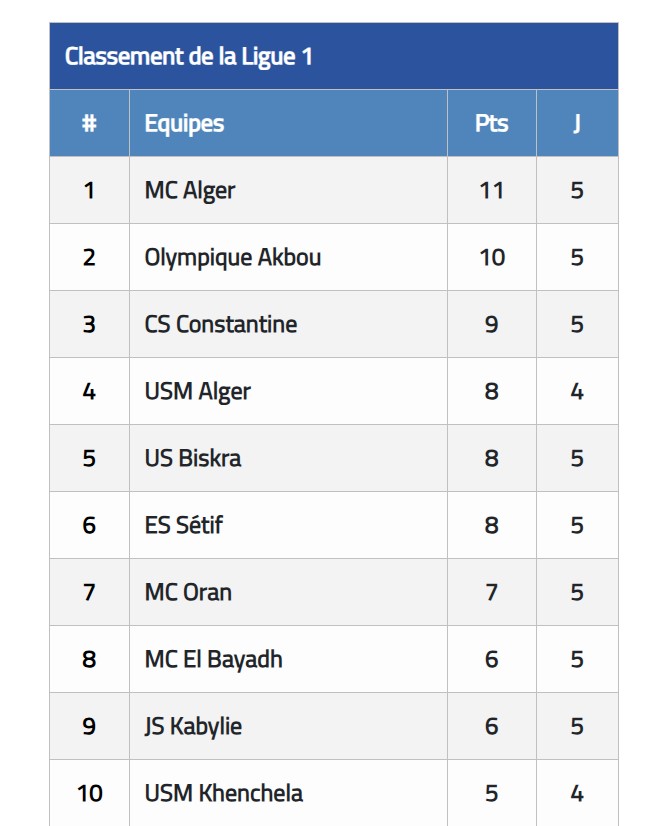The height and width of the screenshot is (826, 667).
Task: Click MC Alger's 11 points value
Action: (x=492, y=191)
